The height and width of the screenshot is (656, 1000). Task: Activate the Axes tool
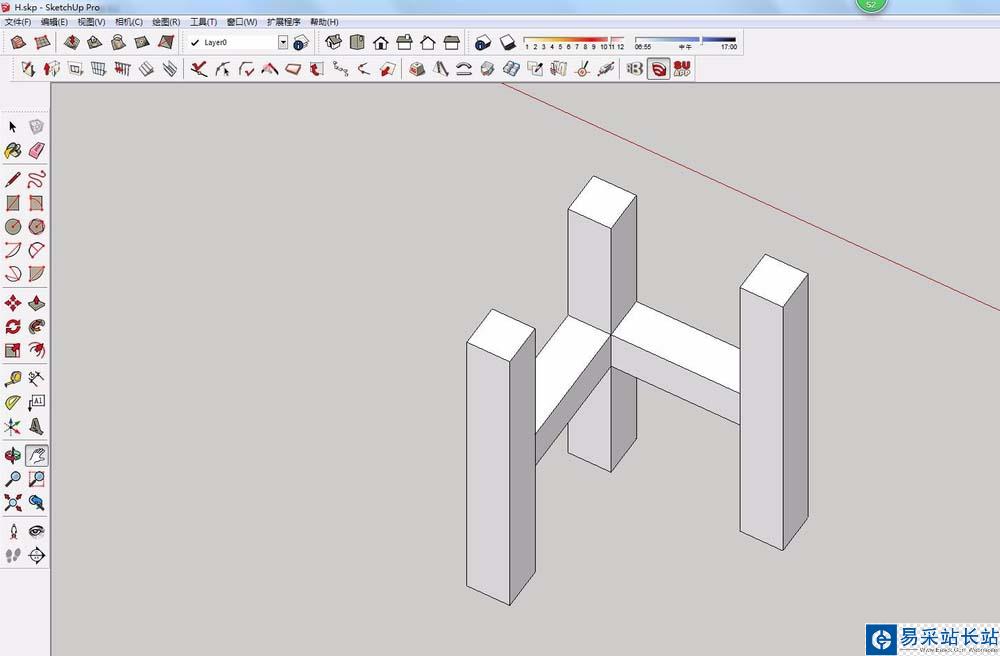coord(13,426)
